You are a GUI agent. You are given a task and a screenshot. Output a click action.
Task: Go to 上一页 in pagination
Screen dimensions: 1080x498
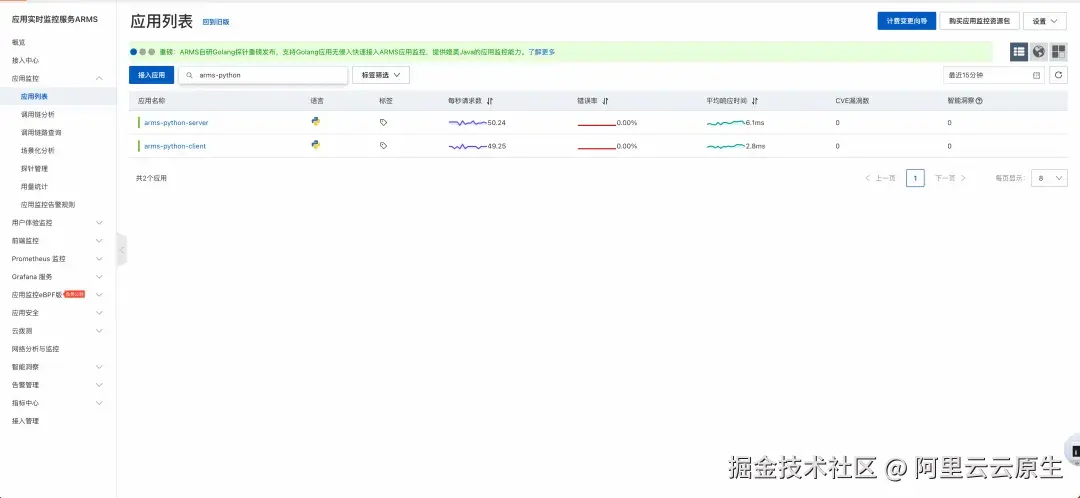(880, 178)
